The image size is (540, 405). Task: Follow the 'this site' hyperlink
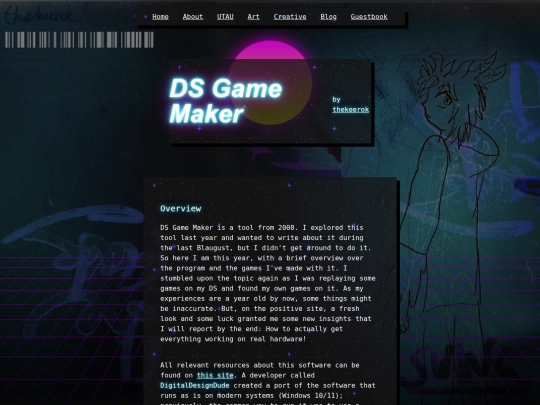(215, 375)
